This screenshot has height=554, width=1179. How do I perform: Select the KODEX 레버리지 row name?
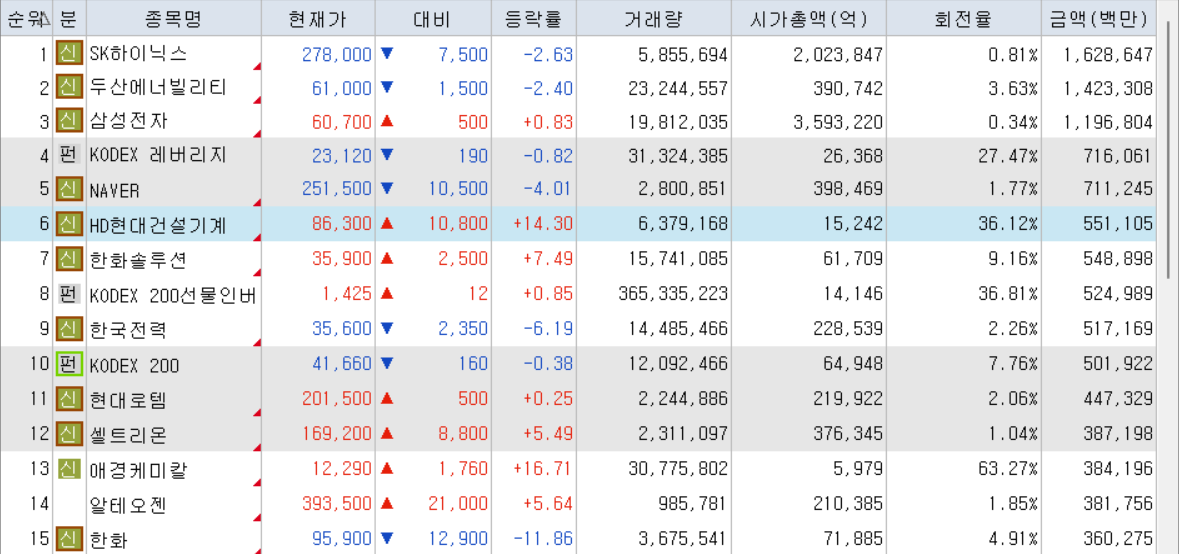pyautogui.click(x=158, y=156)
